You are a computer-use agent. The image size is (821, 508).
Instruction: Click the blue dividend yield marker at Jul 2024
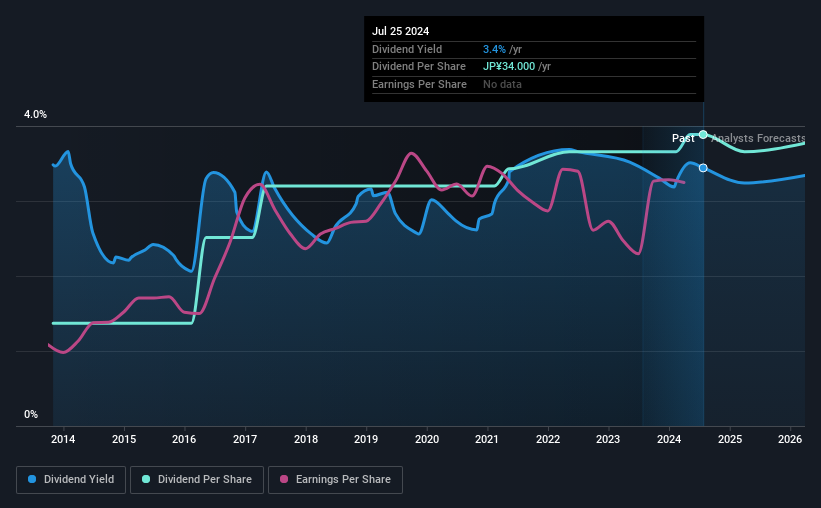703,168
